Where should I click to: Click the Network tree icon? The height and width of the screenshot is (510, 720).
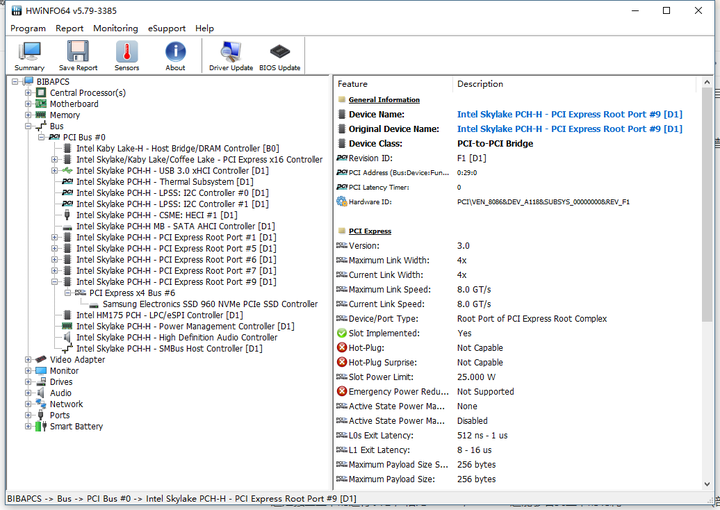coord(41,404)
